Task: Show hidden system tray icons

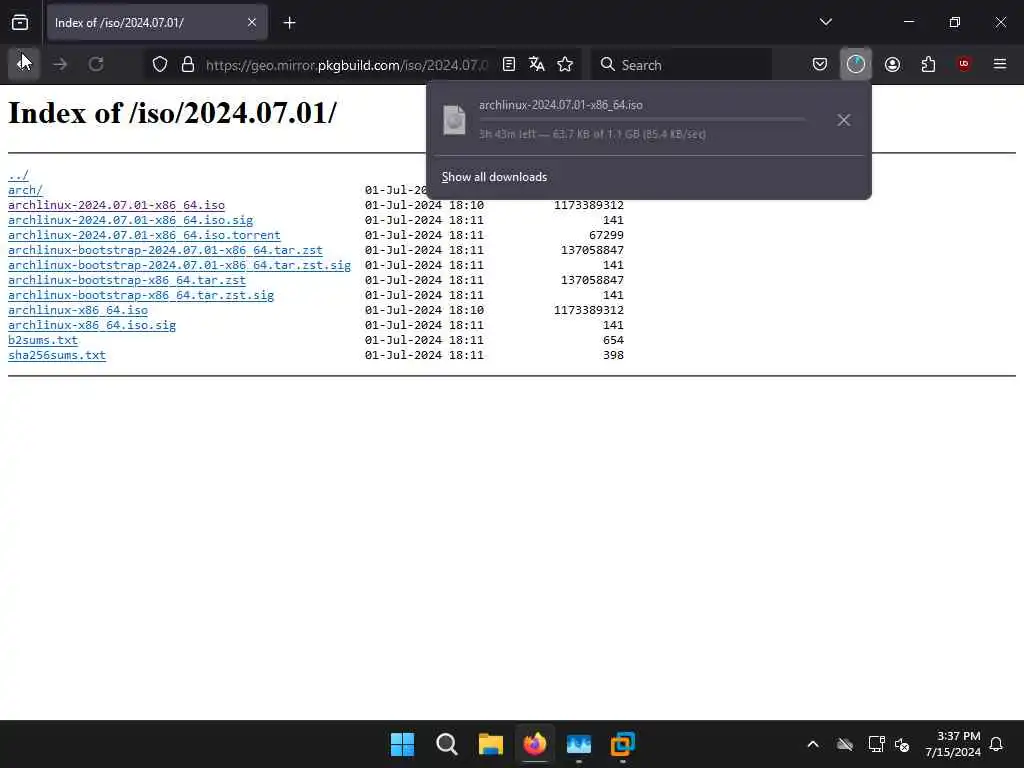Action: point(813,744)
